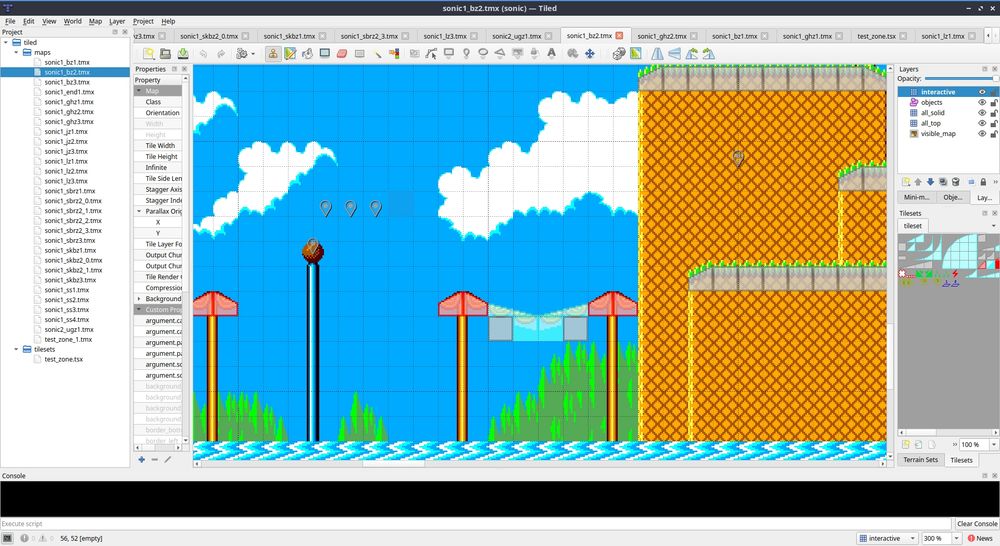Click the News button in status bar
The height and width of the screenshot is (546, 1000).
coord(980,538)
